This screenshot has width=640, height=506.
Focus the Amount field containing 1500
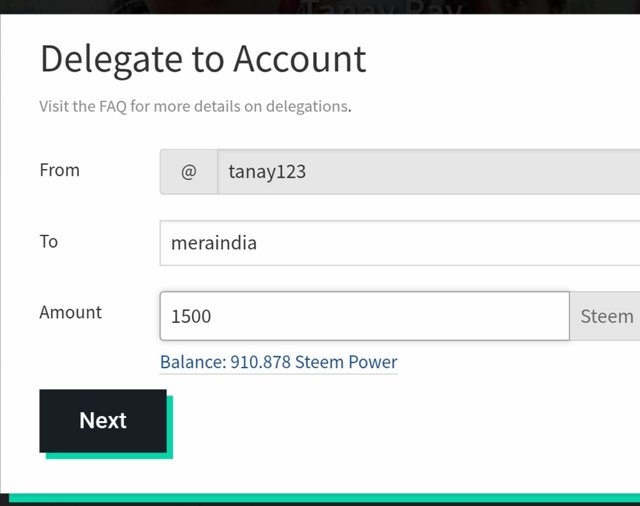[364, 316]
